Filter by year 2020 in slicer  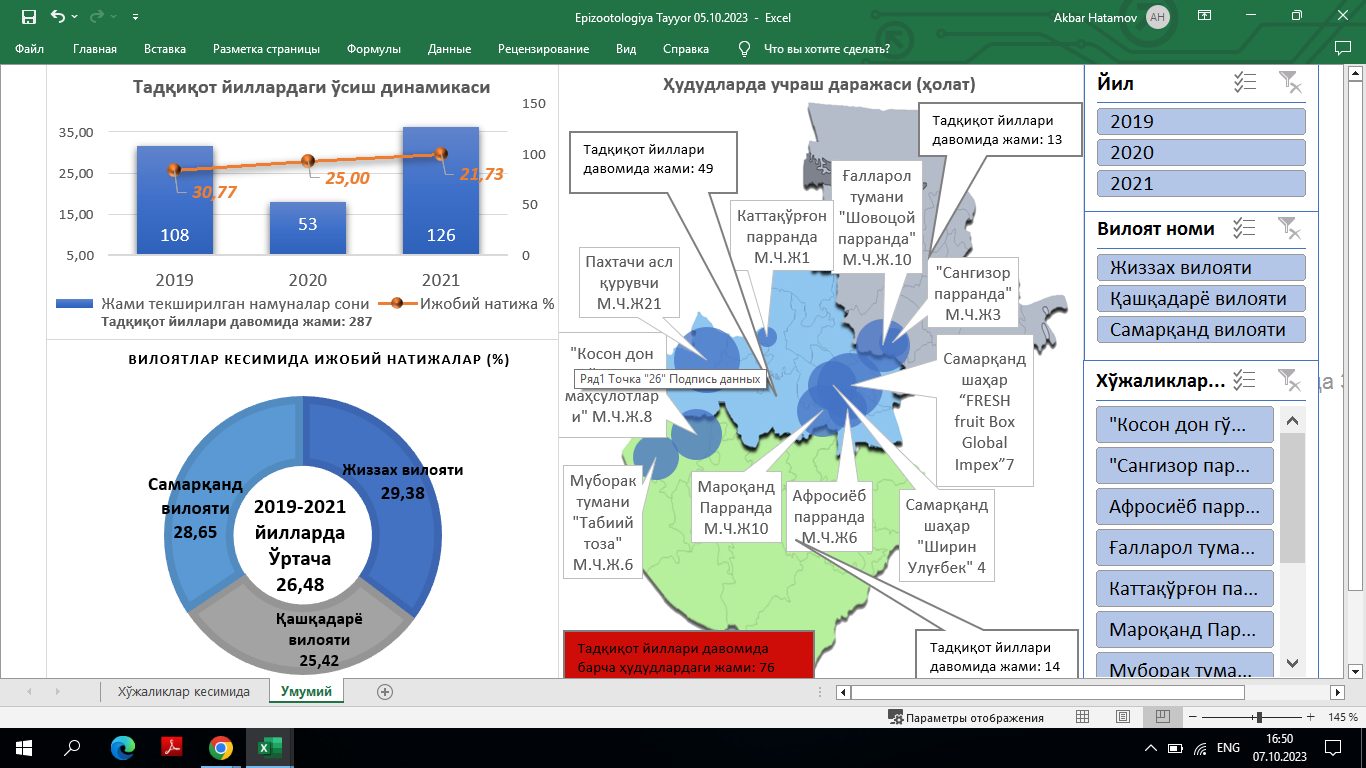point(1201,152)
